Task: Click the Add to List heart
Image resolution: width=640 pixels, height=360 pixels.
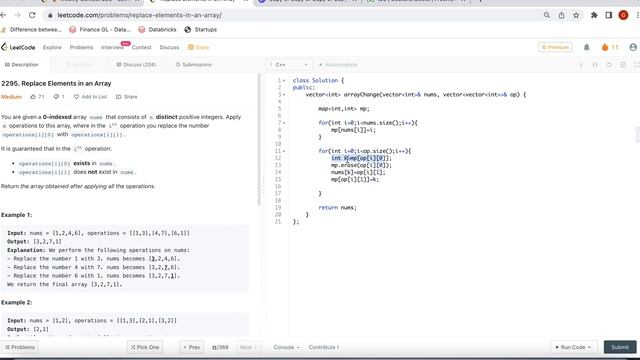Action: tap(76, 97)
